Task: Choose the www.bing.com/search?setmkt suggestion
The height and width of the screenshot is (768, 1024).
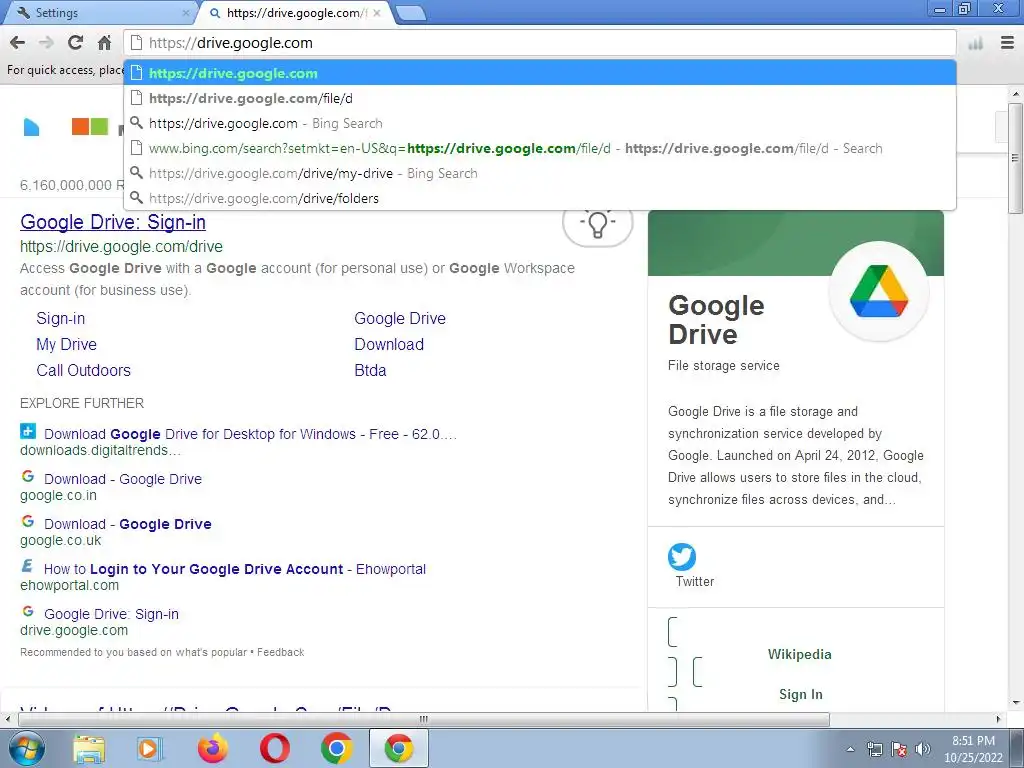Action: click(x=540, y=148)
